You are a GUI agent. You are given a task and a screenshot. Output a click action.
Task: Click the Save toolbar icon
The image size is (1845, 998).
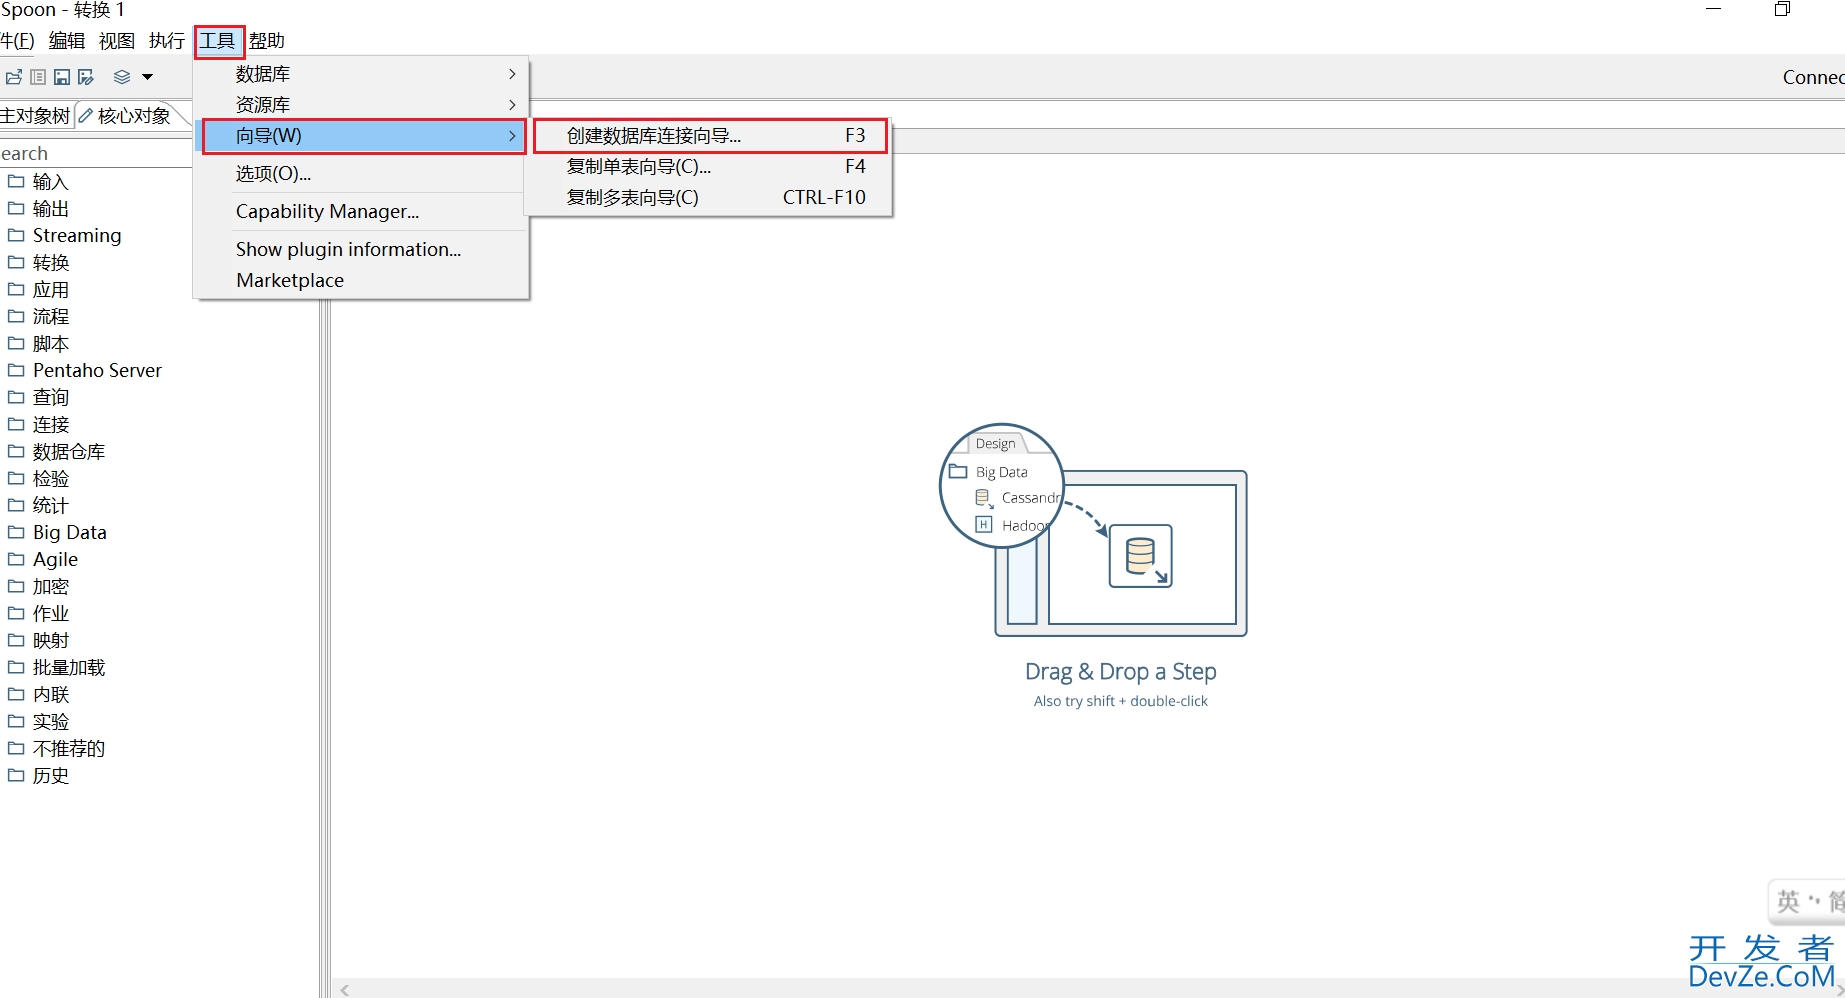(62, 77)
